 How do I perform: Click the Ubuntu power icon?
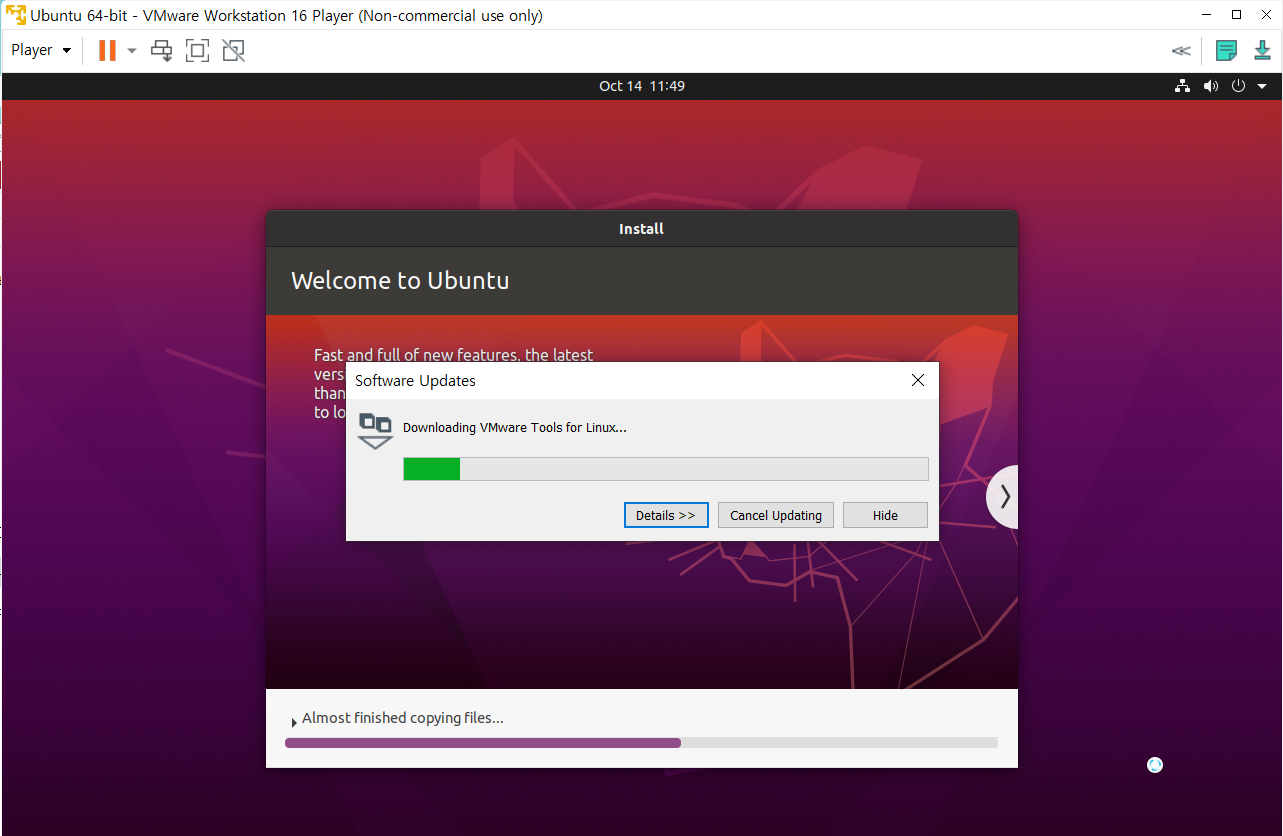coord(1238,86)
